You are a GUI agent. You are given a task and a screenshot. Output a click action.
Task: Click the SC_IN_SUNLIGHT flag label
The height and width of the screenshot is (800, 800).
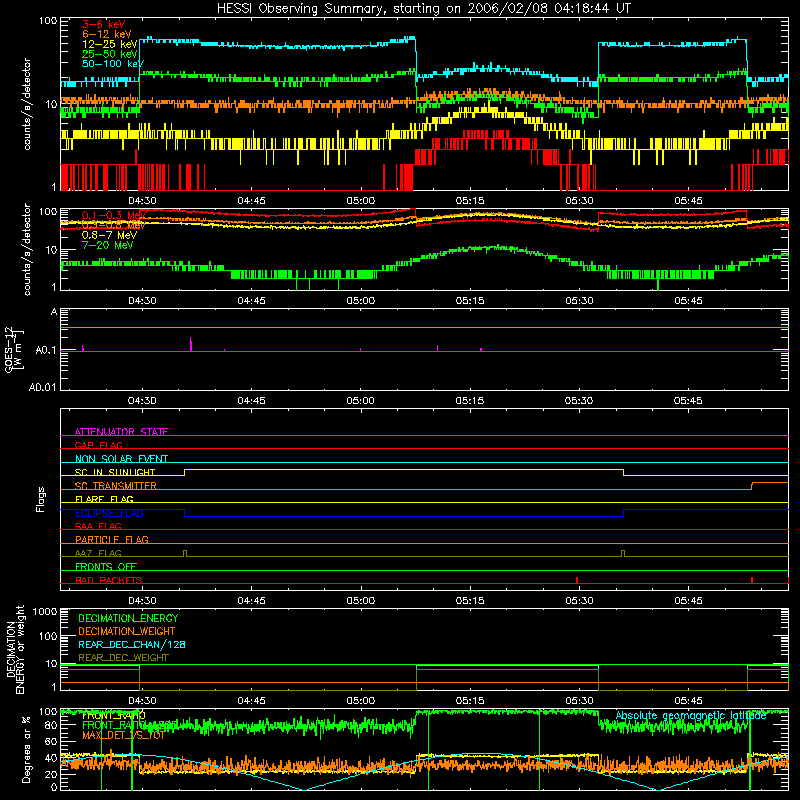[115, 472]
